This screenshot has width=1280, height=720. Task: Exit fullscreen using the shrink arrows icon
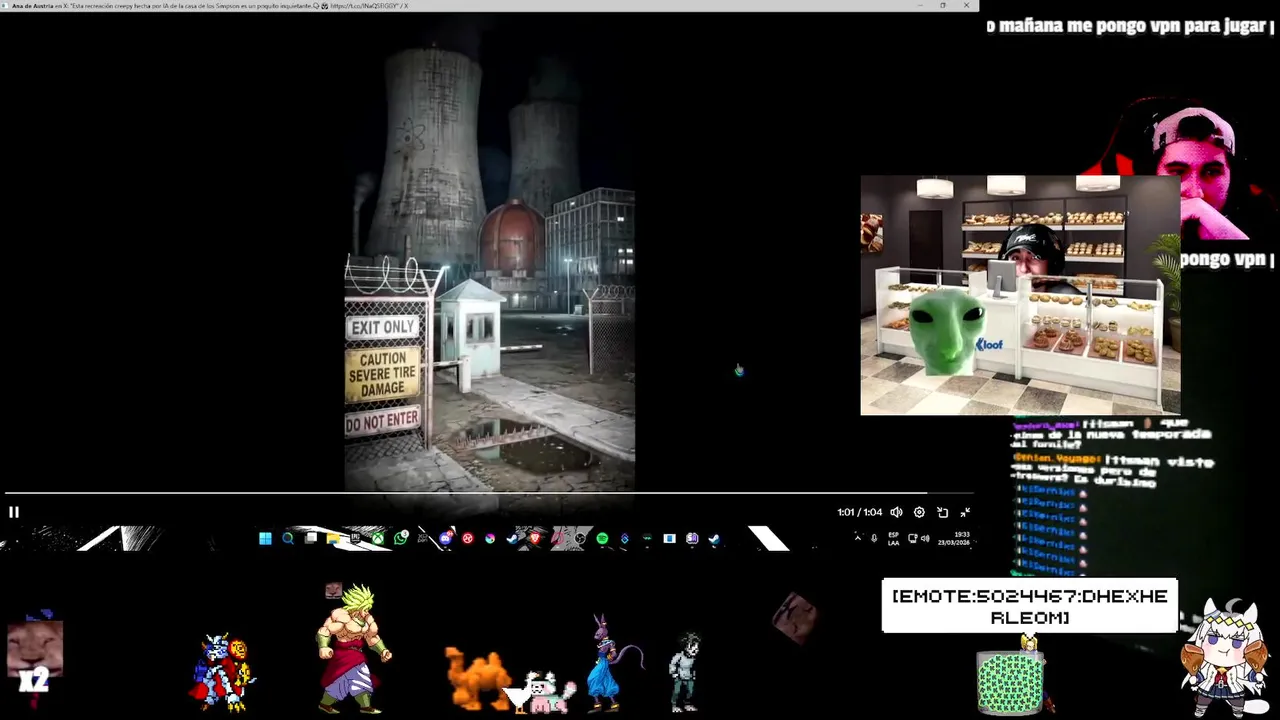pos(965,512)
